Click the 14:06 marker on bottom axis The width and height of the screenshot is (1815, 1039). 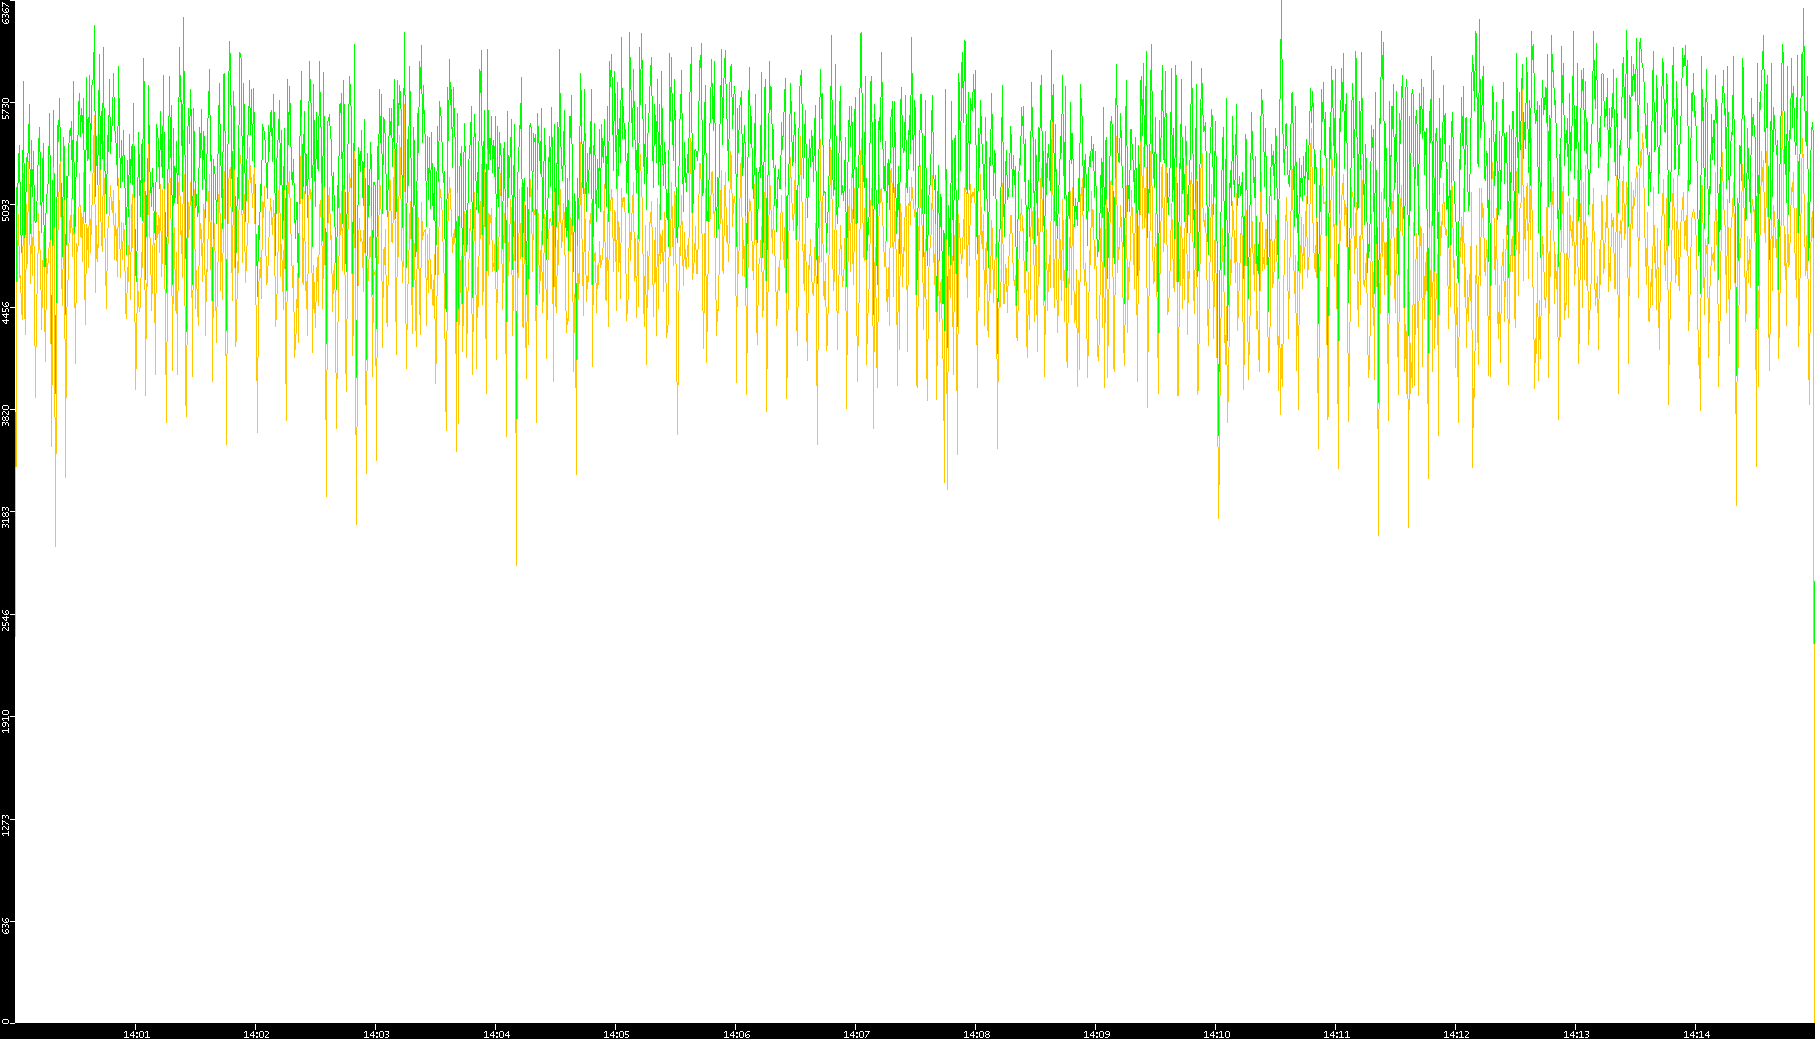736,1034
